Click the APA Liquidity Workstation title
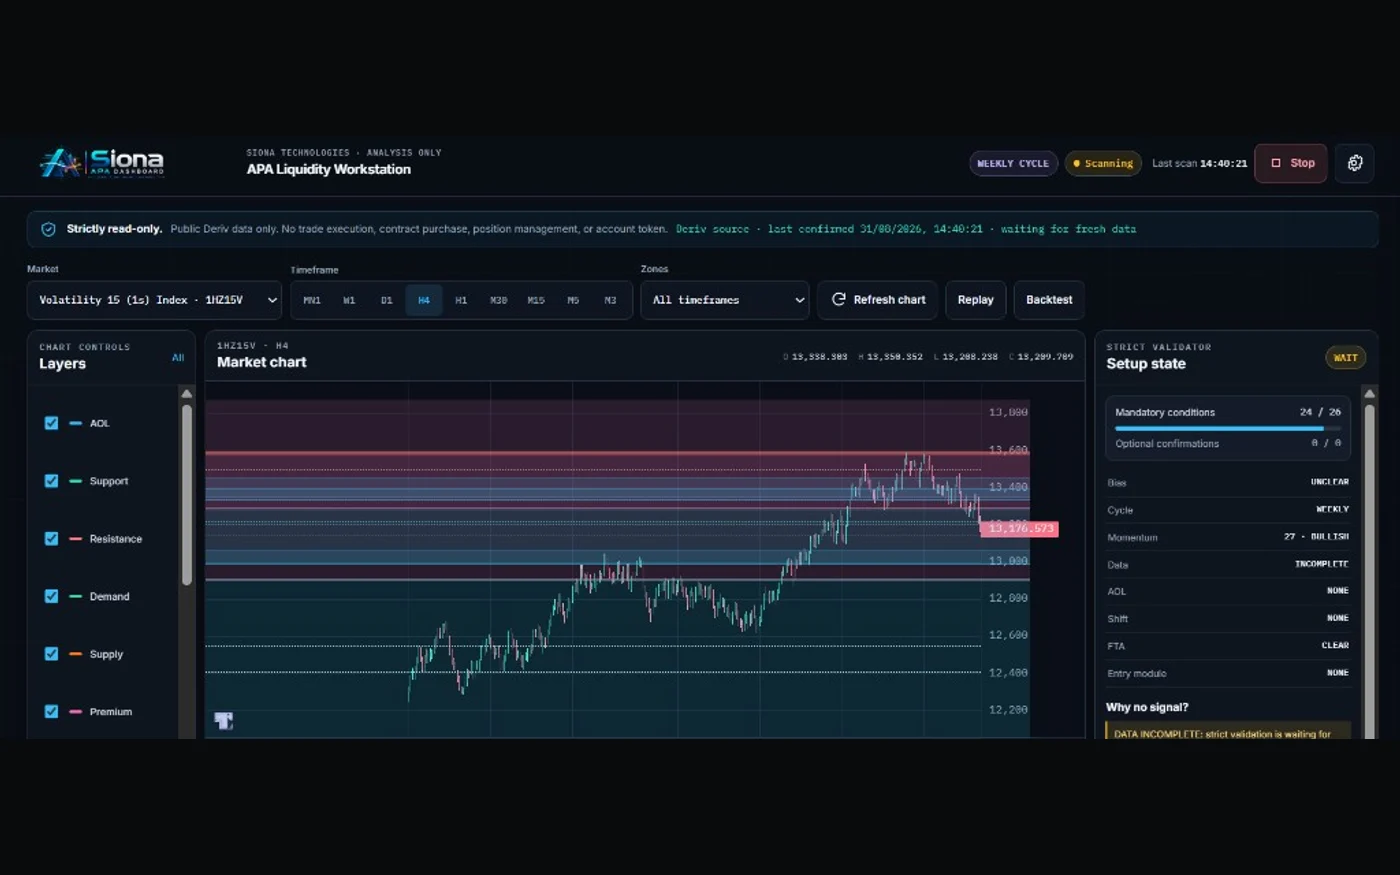 [329, 170]
